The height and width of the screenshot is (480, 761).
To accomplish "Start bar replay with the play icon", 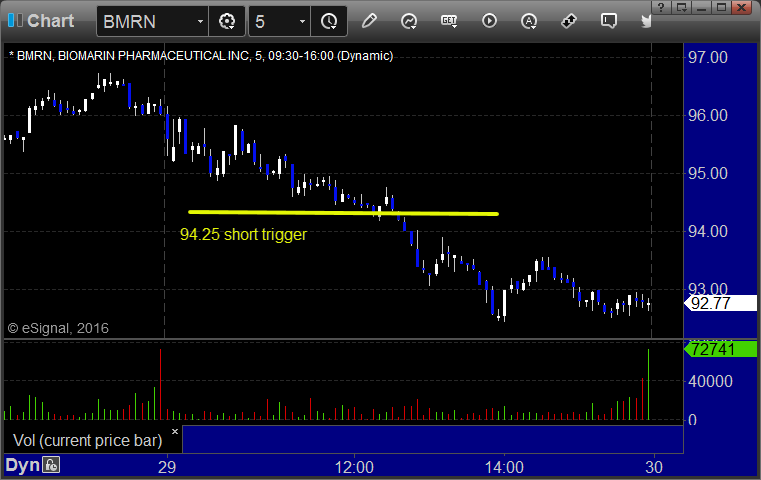I will [489, 21].
